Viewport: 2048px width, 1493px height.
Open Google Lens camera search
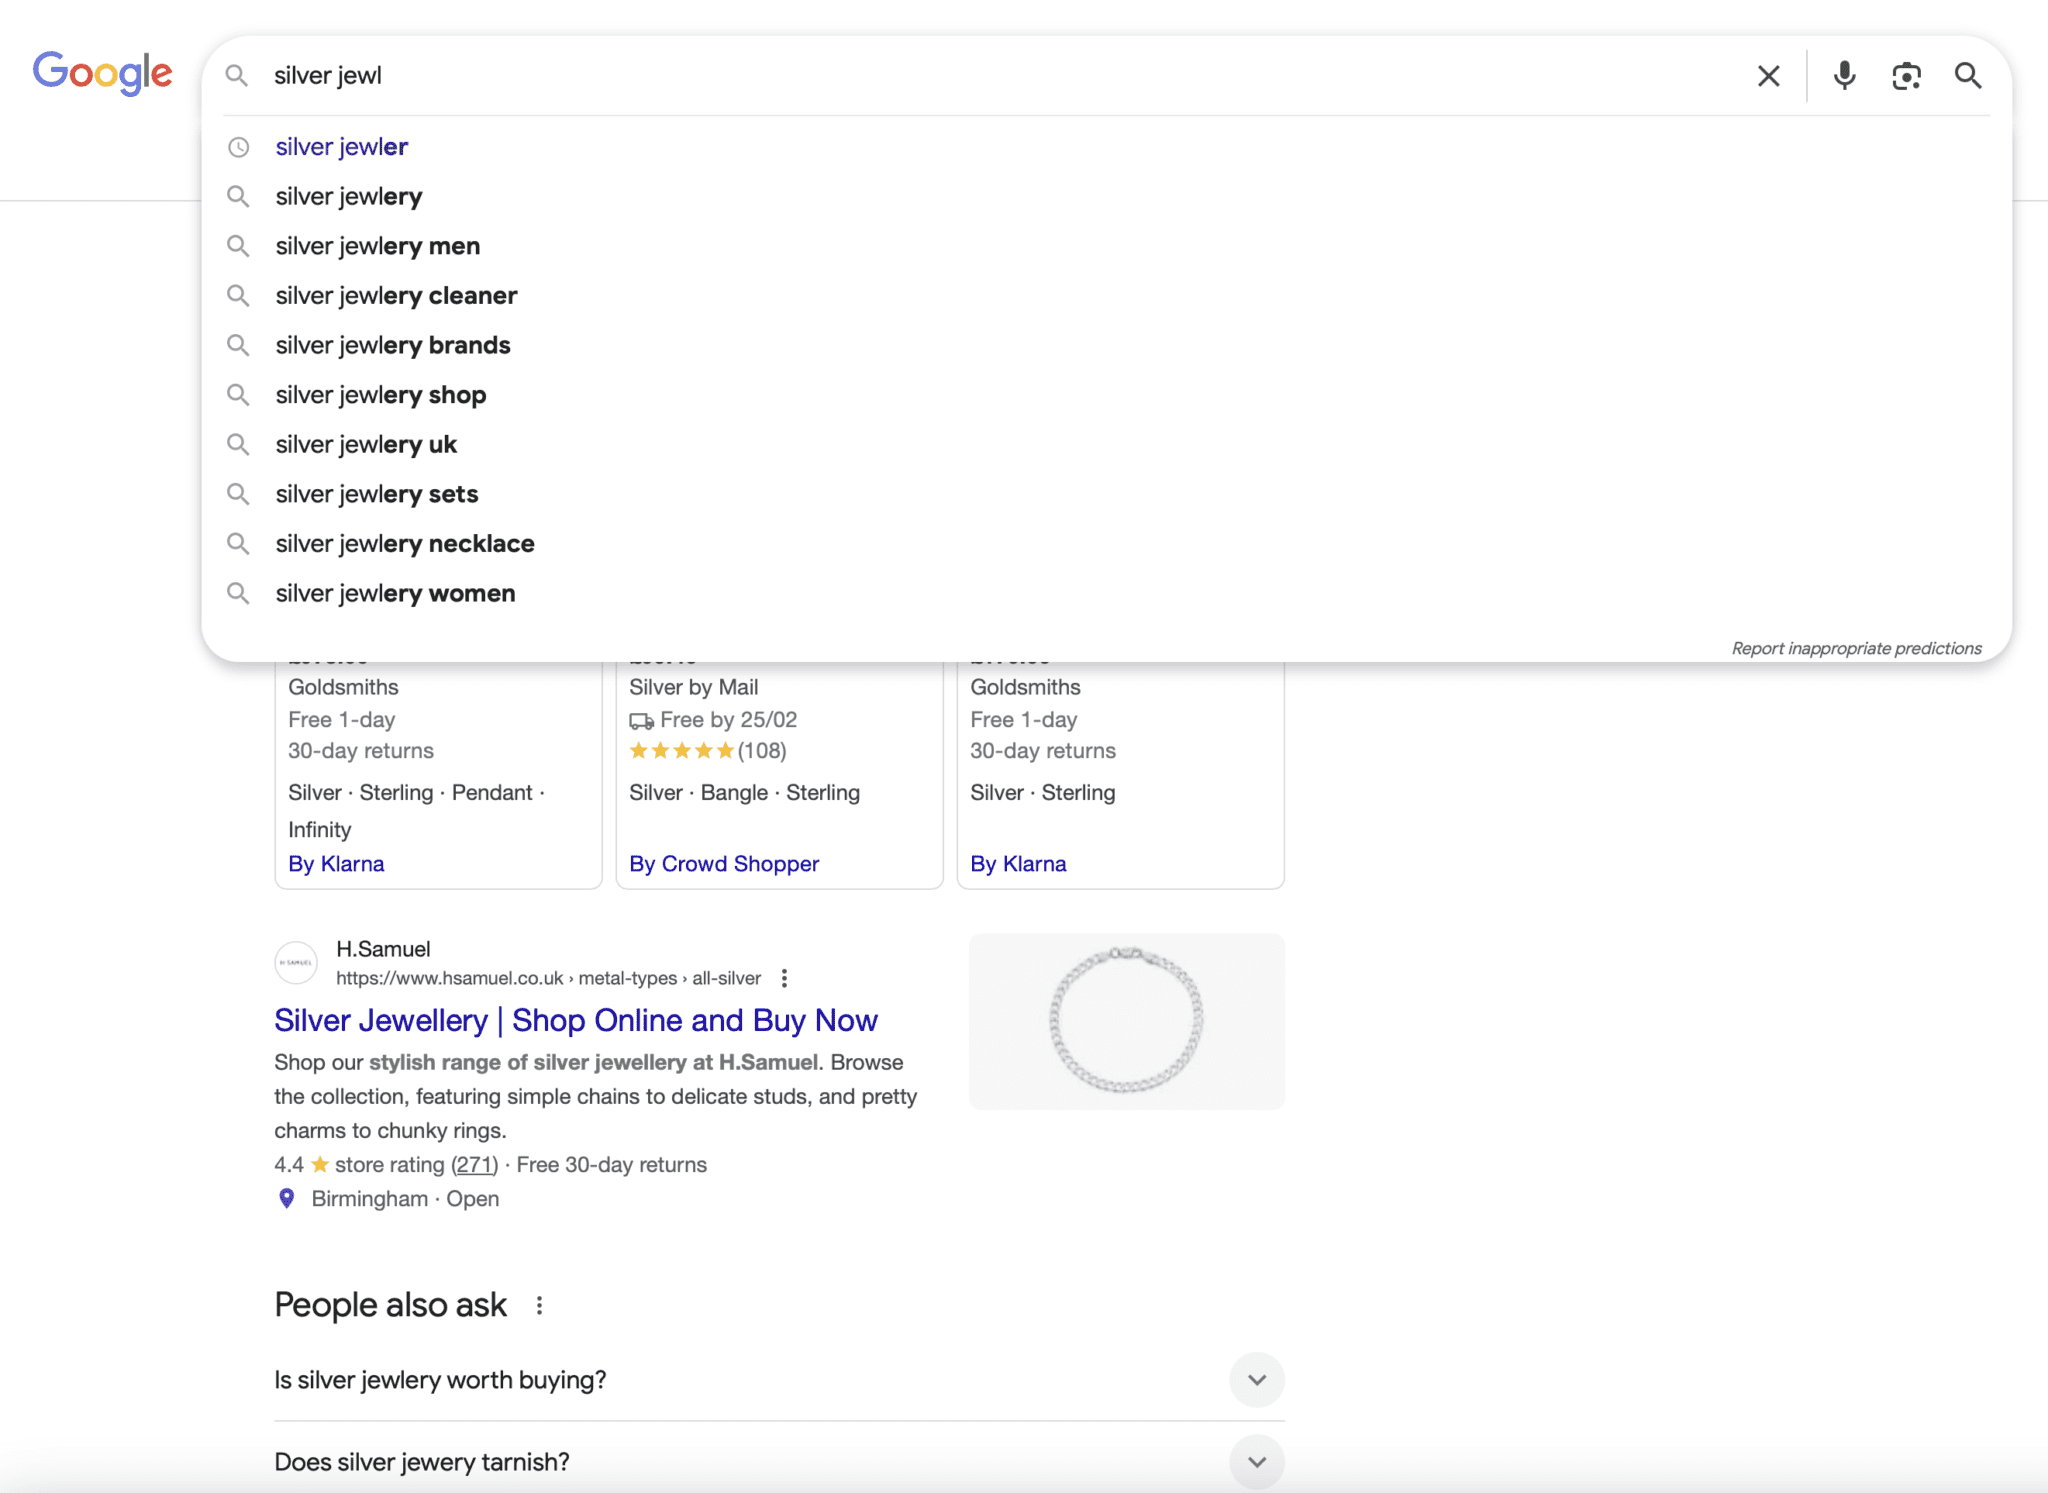[1906, 75]
